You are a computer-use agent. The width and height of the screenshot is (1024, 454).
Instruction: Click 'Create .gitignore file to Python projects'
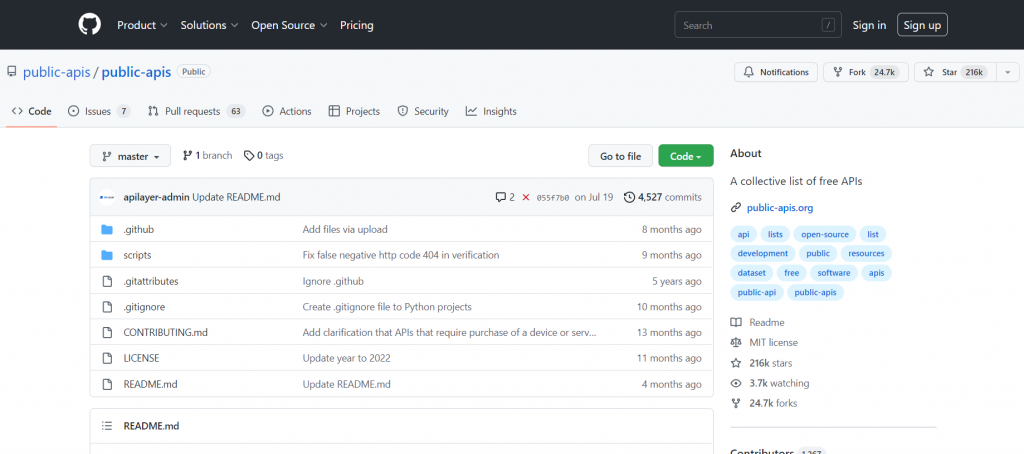tap(387, 306)
